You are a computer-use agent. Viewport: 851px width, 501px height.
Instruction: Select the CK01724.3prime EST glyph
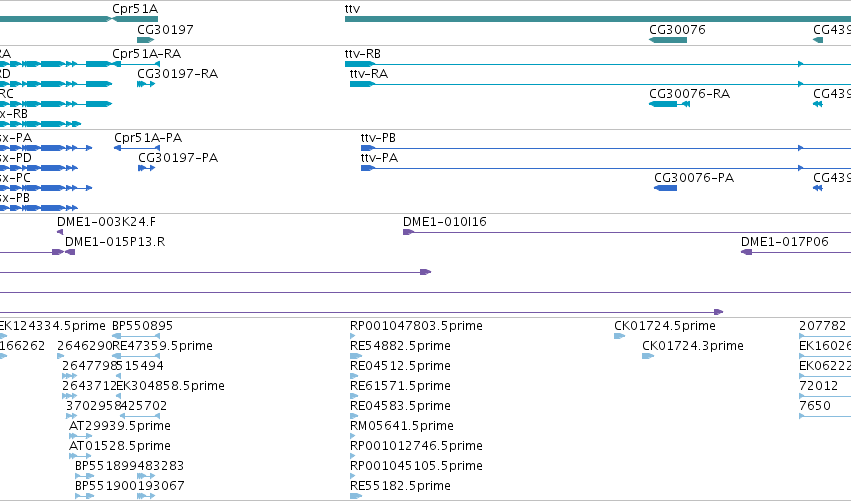tap(648, 356)
